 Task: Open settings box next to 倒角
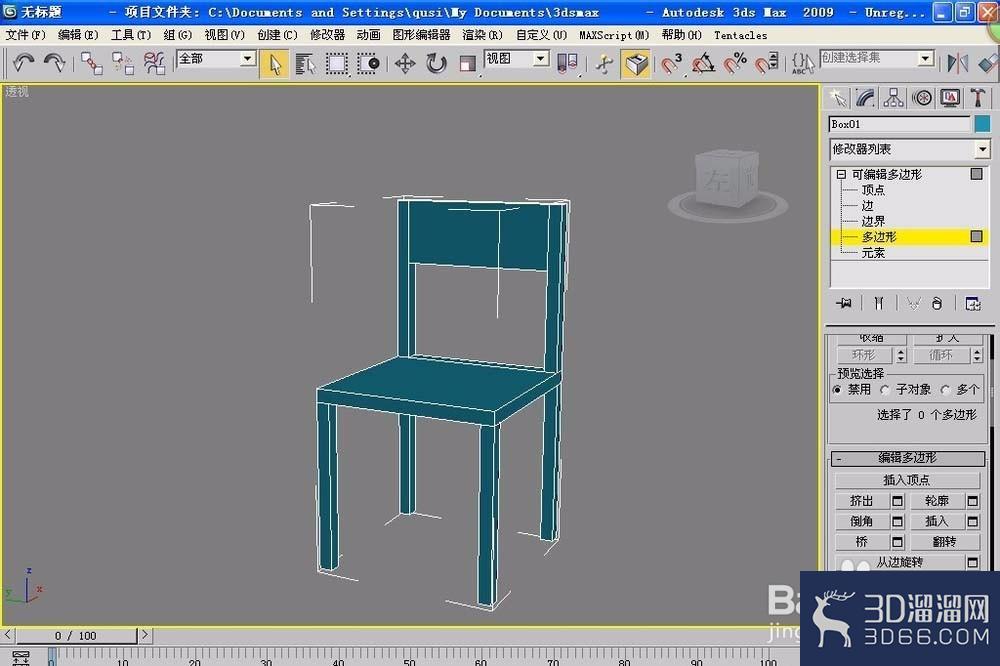897,521
